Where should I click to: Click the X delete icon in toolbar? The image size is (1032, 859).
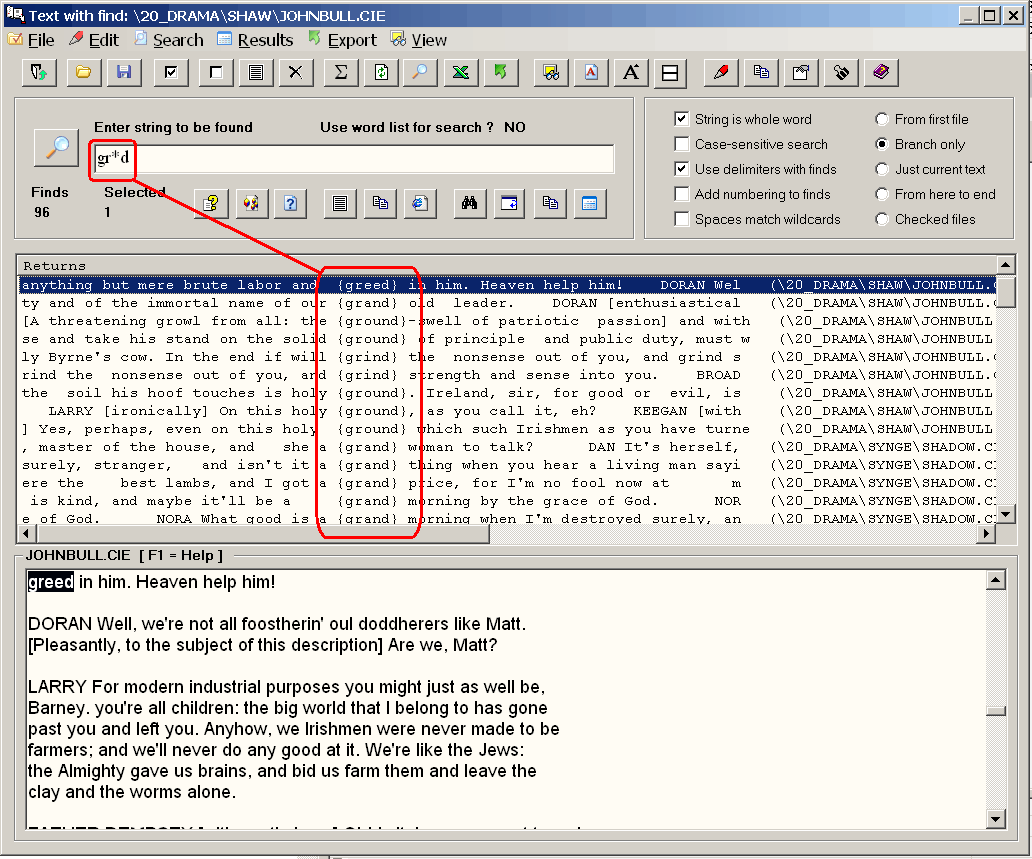click(295, 72)
